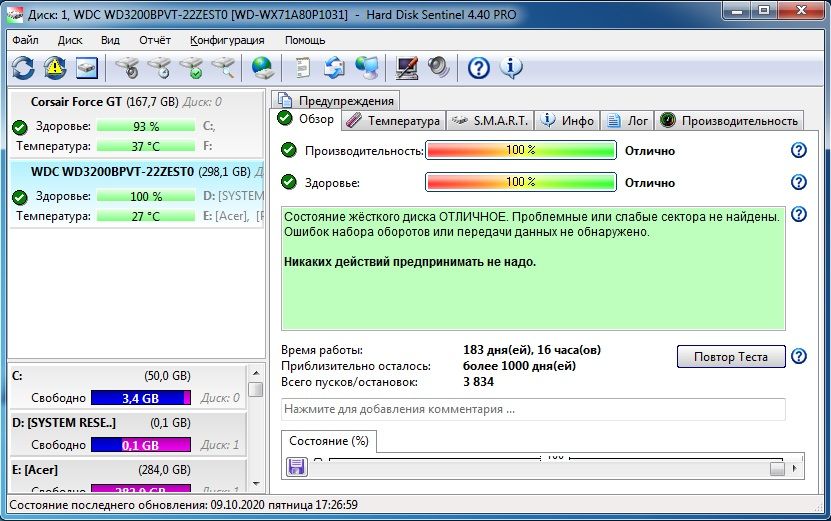
Task: Click the speaker sound toolbar icon
Action: coord(438,67)
